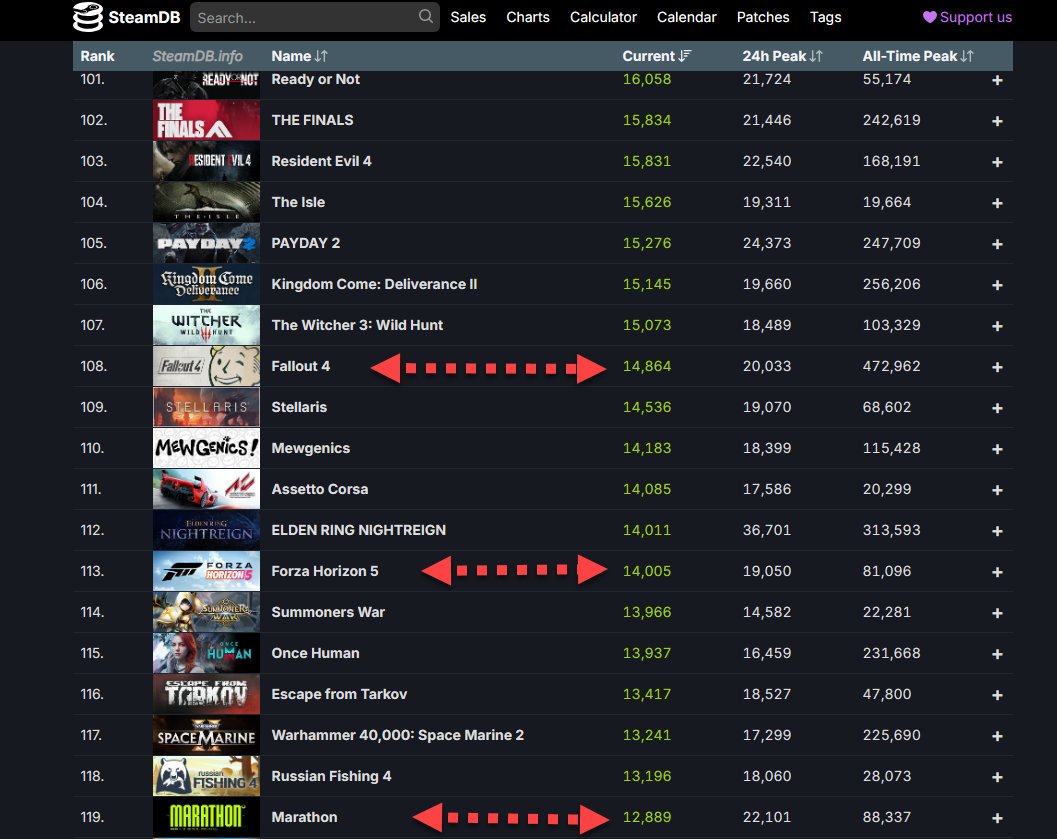Image resolution: width=1057 pixels, height=839 pixels.
Task: Click rank number 113.
Action: (x=92, y=571)
